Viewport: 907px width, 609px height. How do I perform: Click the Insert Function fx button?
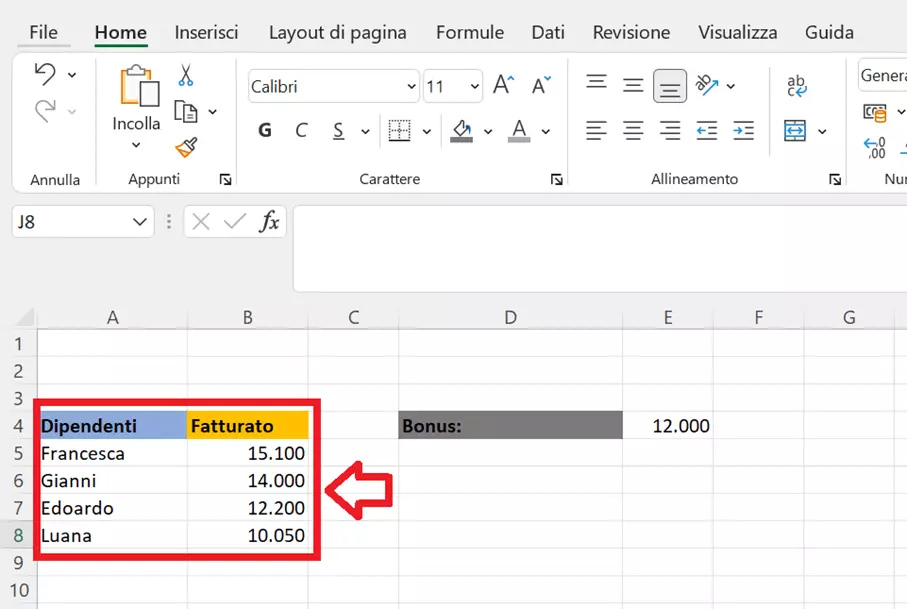(270, 222)
